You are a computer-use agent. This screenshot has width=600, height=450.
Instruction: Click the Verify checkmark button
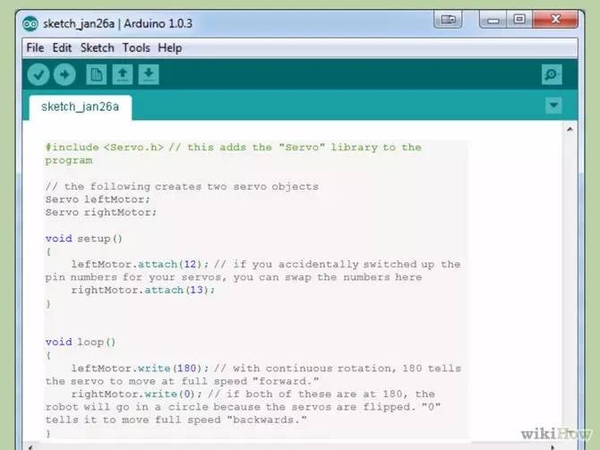(x=38, y=74)
